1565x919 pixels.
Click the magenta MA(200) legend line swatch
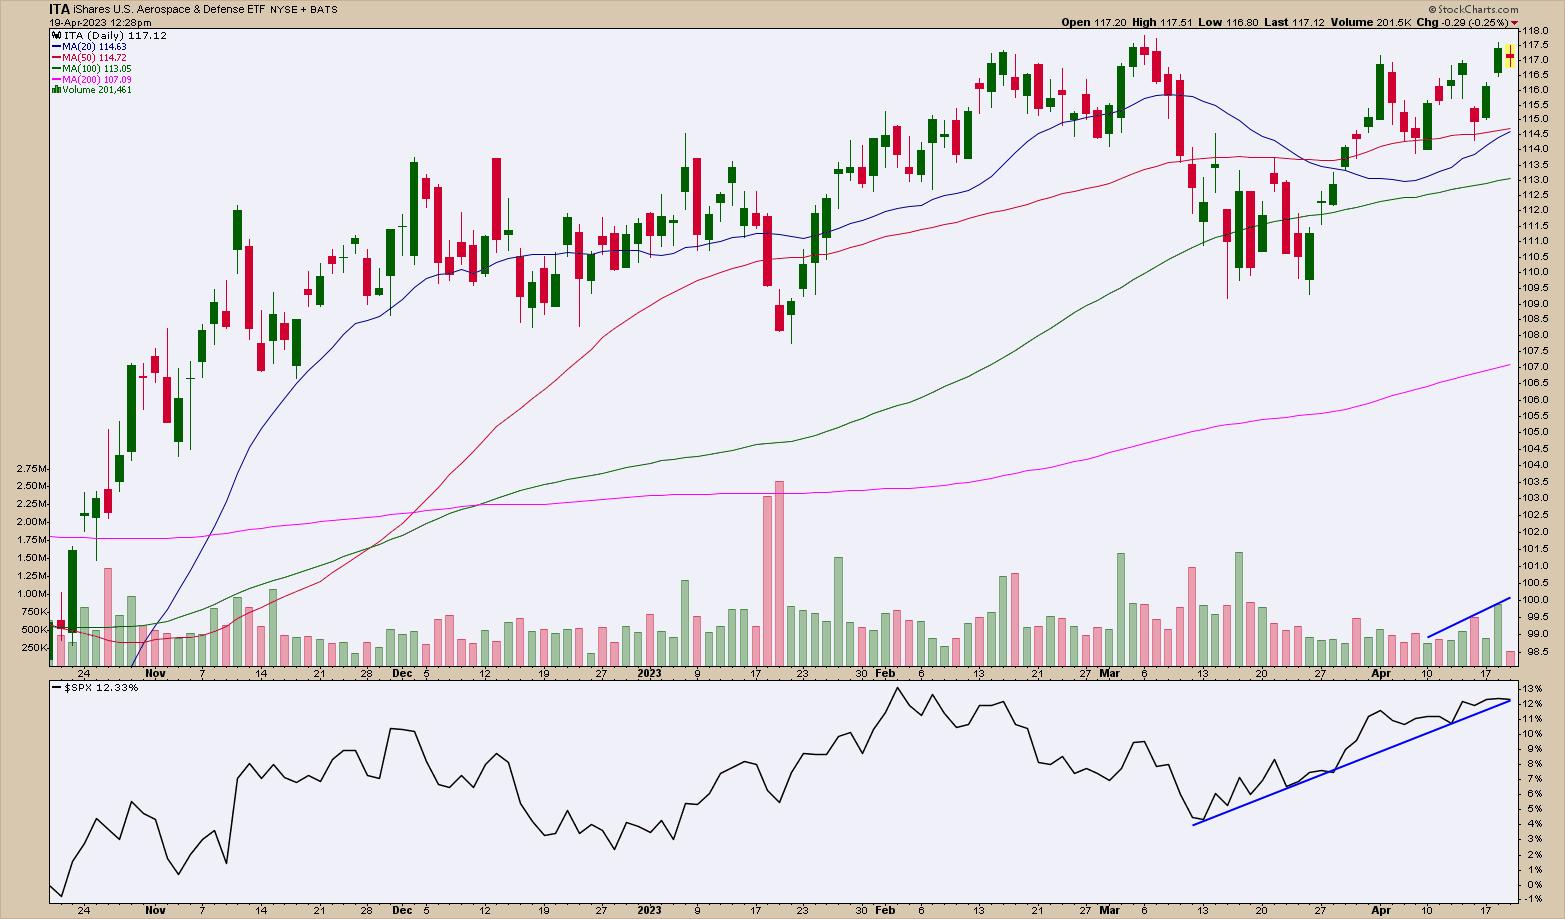click(56, 79)
